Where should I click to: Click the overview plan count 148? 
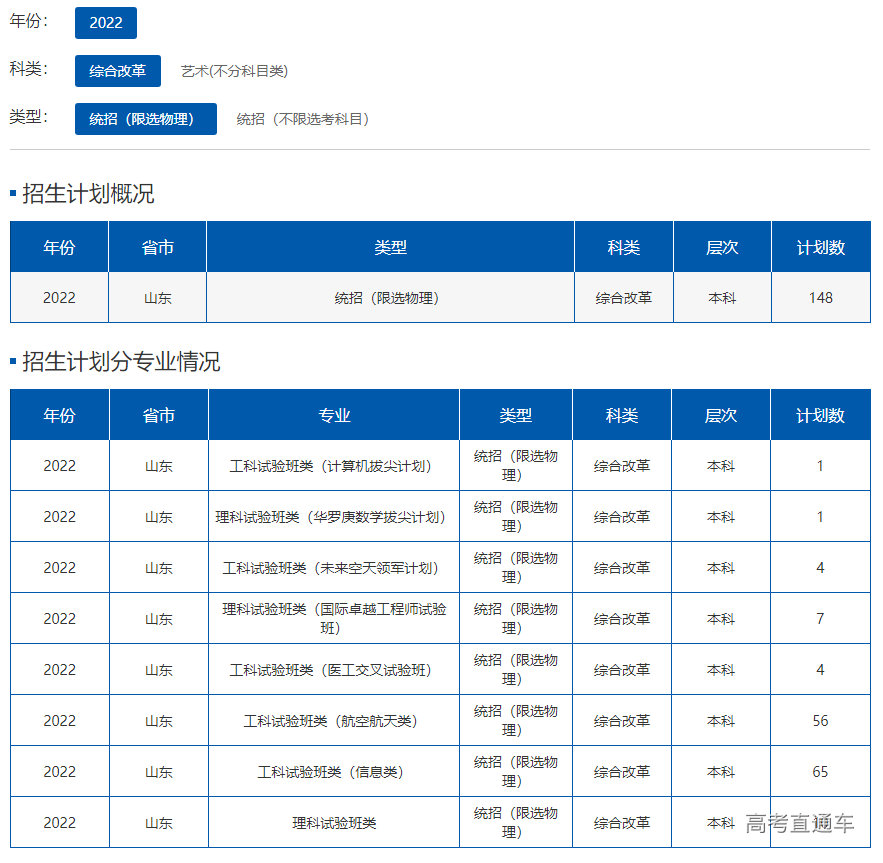pyautogui.click(x=820, y=298)
